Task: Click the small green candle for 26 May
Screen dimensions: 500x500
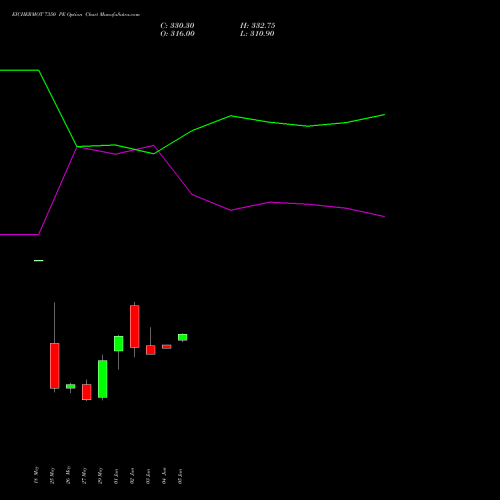Action: click(x=71, y=386)
